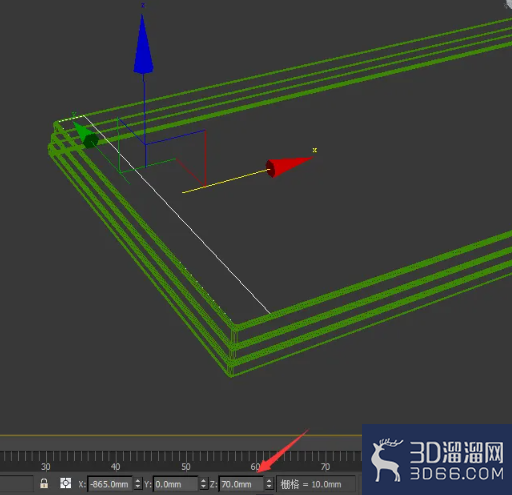Click the X coordinate field showing -865.0mm
The width and height of the screenshot is (512, 495).
[110, 484]
